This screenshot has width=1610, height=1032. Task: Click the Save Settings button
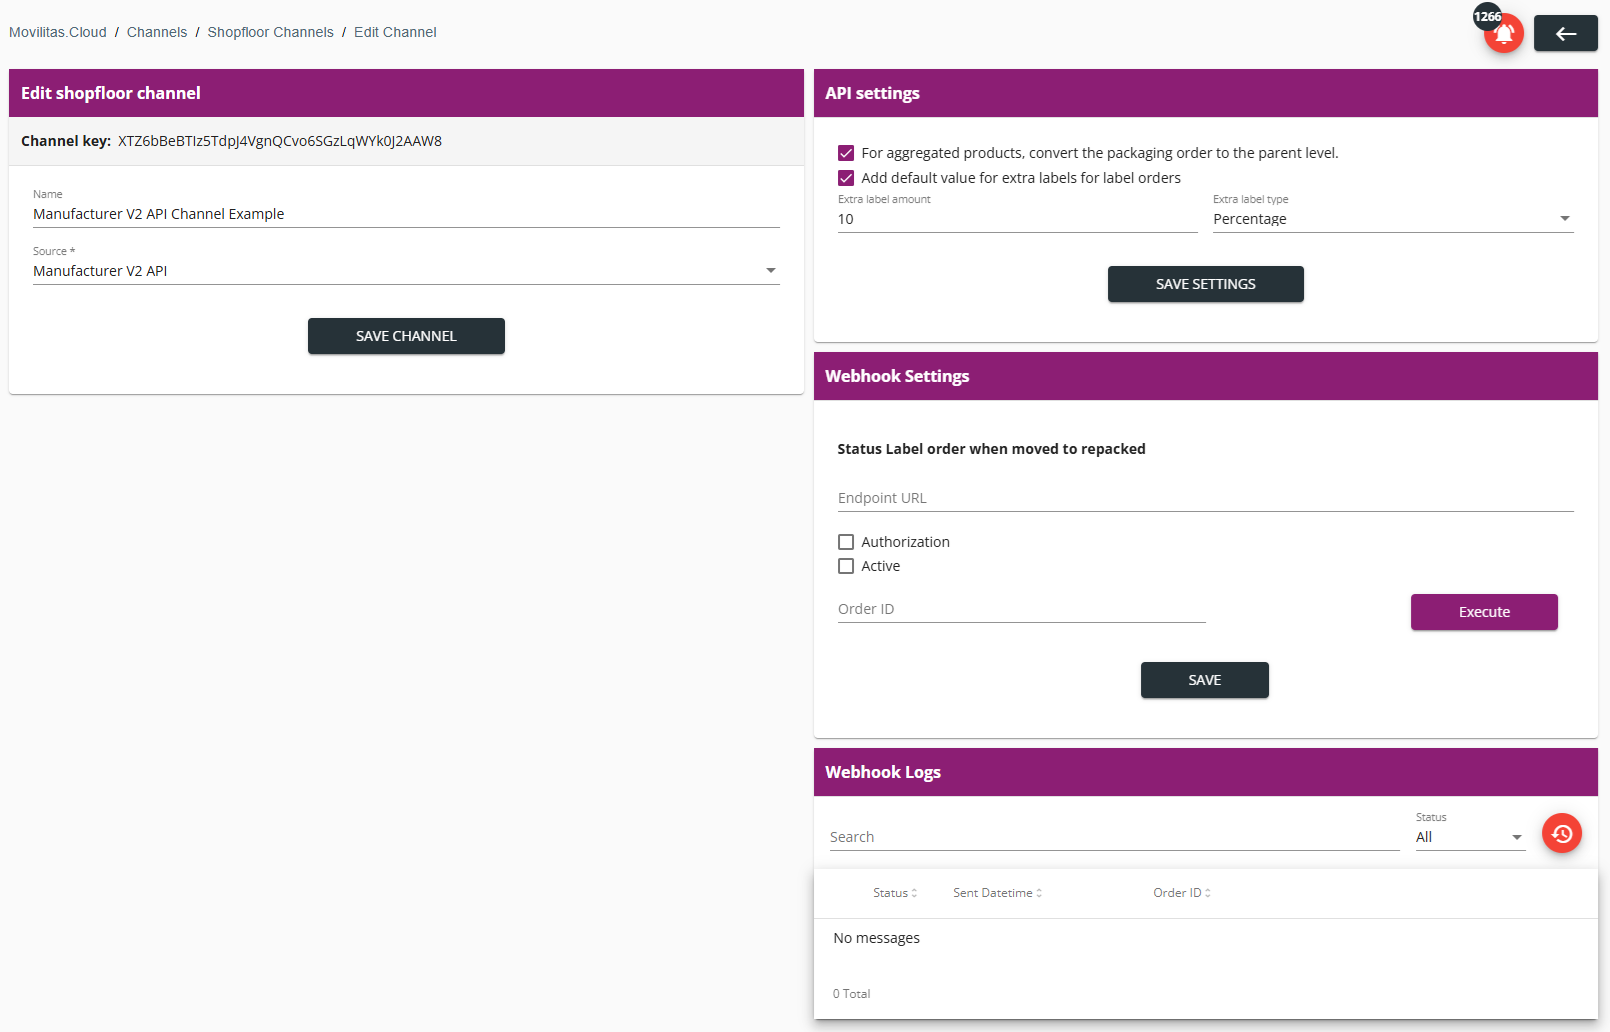point(1206,284)
